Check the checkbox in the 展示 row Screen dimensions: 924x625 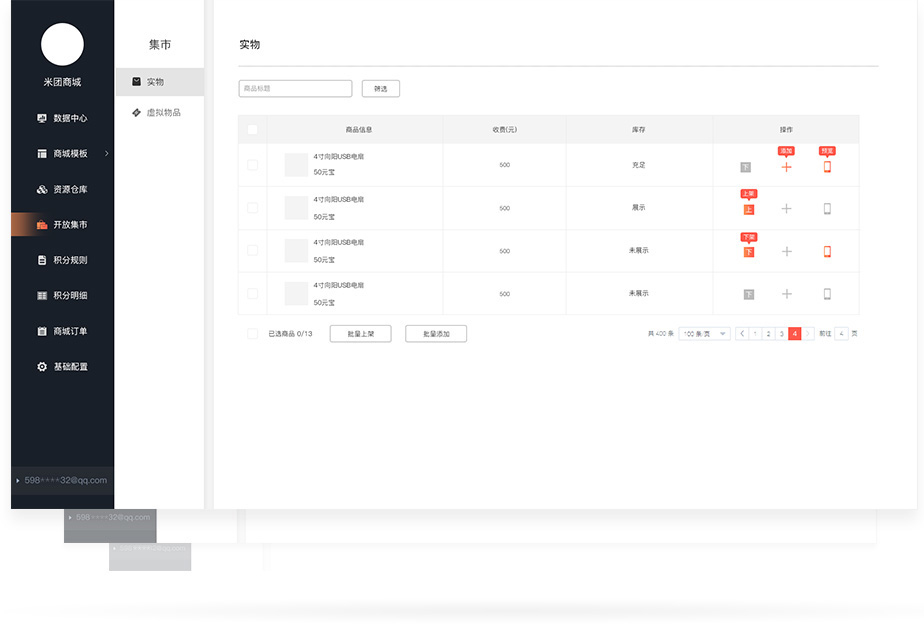(x=252, y=208)
